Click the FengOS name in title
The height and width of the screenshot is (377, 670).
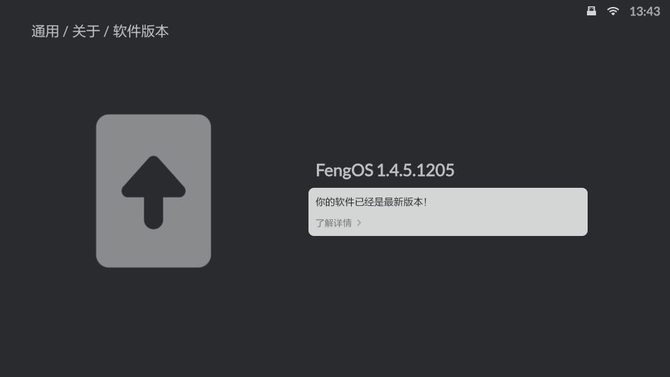(x=344, y=170)
